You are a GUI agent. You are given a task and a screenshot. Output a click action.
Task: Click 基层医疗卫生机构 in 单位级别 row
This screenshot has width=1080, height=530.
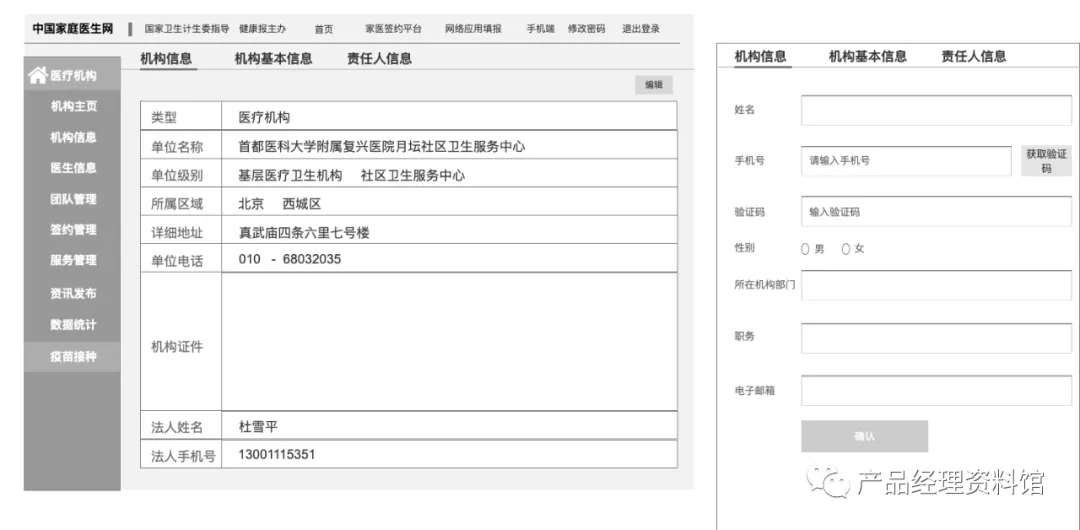pyautogui.click(x=290, y=176)
